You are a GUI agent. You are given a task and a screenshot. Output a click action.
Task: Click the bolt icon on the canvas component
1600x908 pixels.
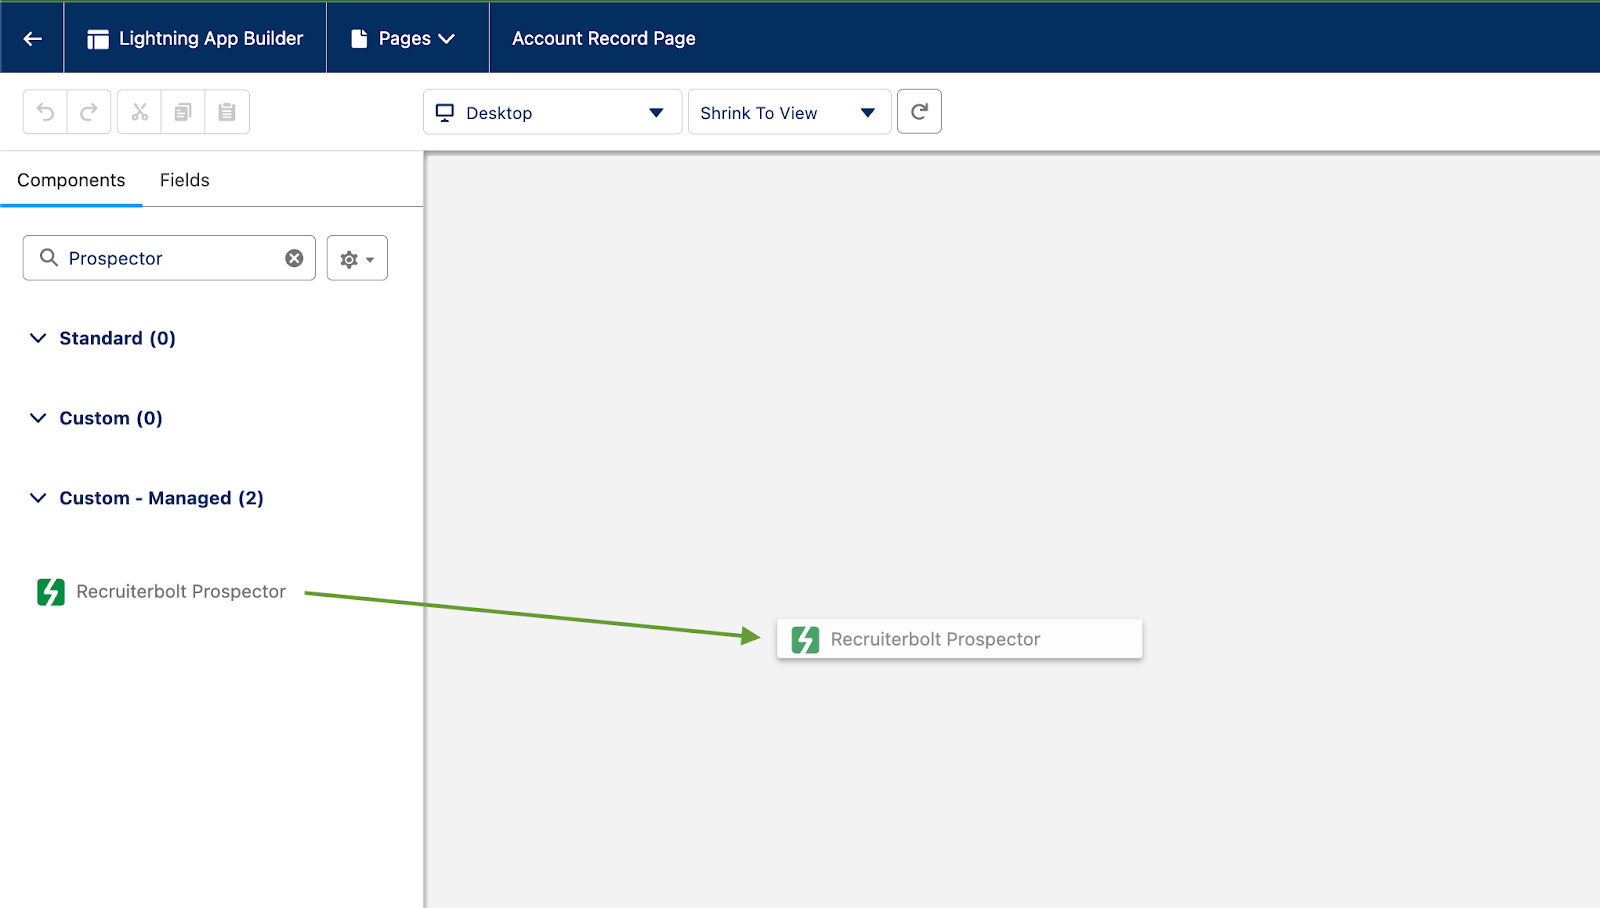pyautogui.click(x=805, y=640)
